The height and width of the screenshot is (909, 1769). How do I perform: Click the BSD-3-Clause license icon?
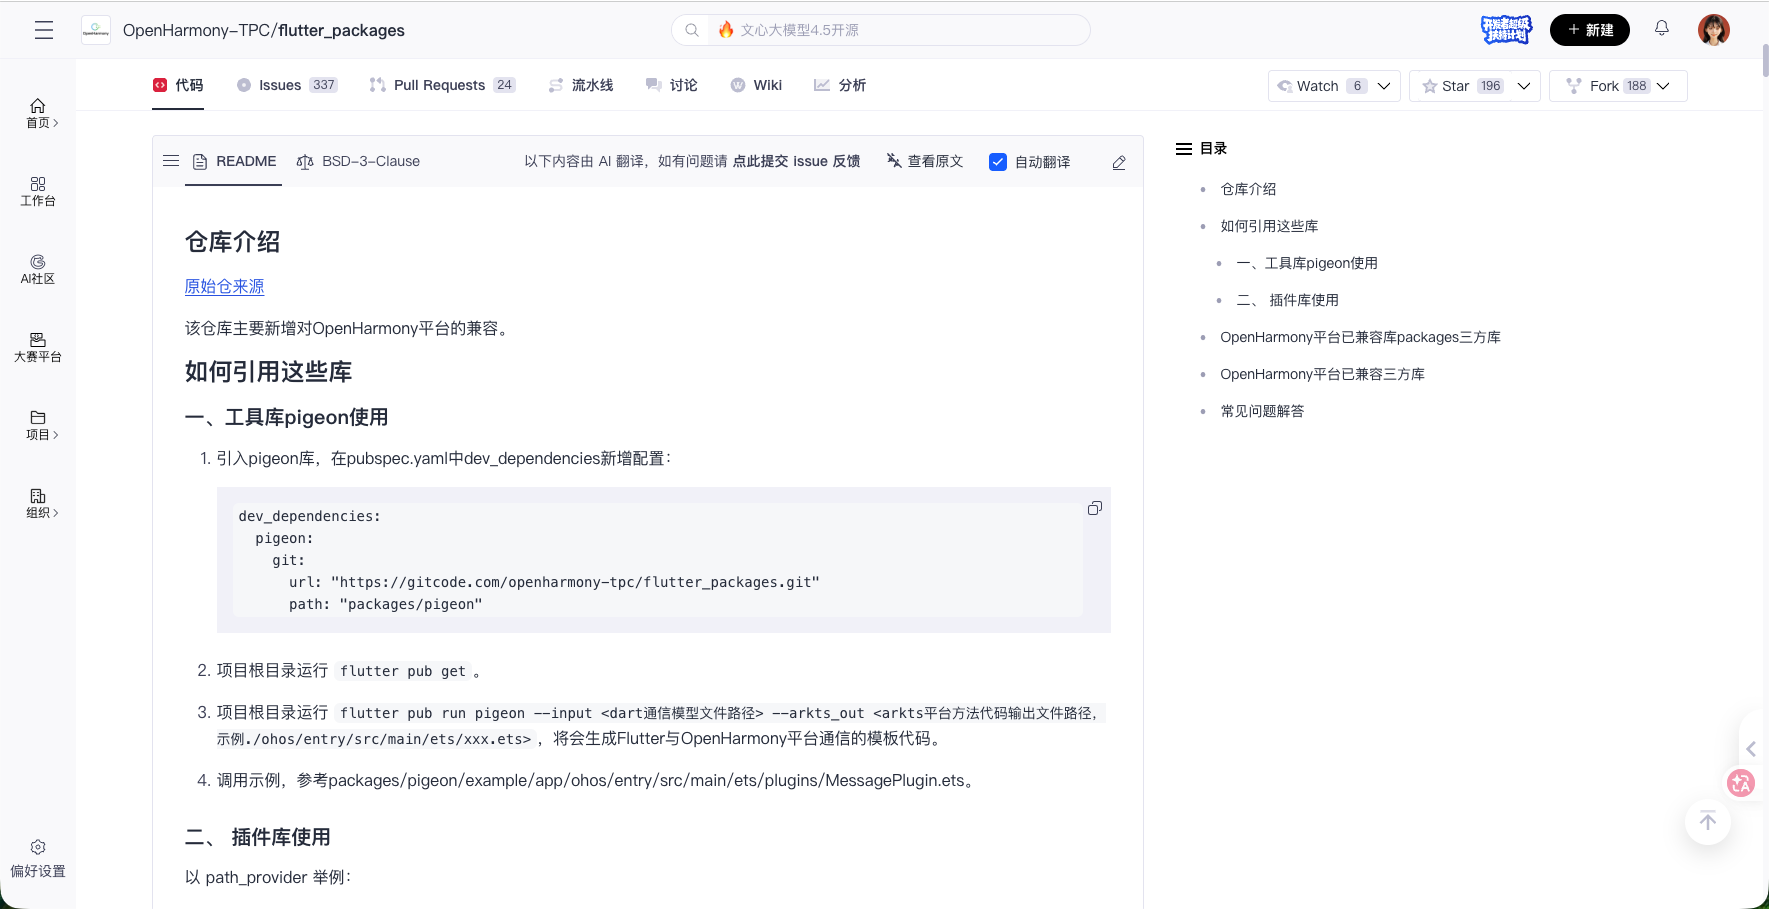(305, 160)
